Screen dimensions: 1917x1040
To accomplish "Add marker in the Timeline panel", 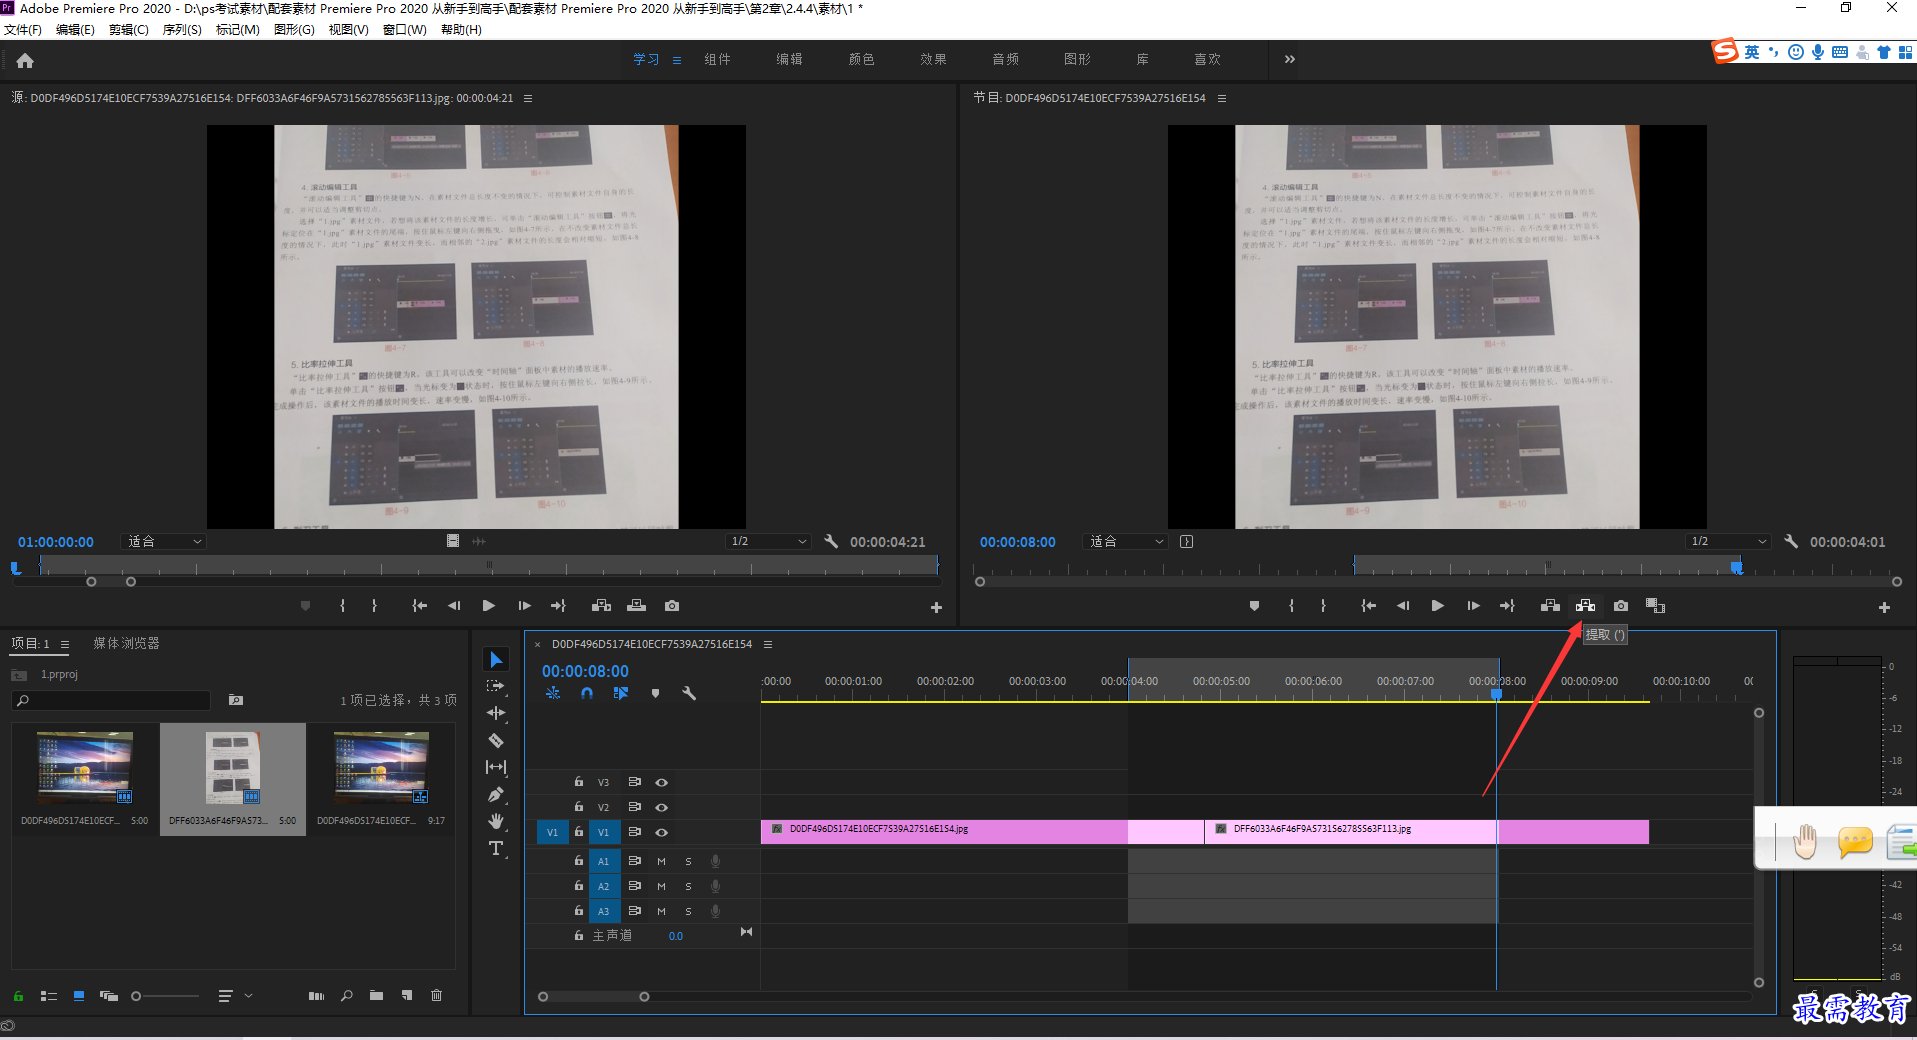I will 655,693.
